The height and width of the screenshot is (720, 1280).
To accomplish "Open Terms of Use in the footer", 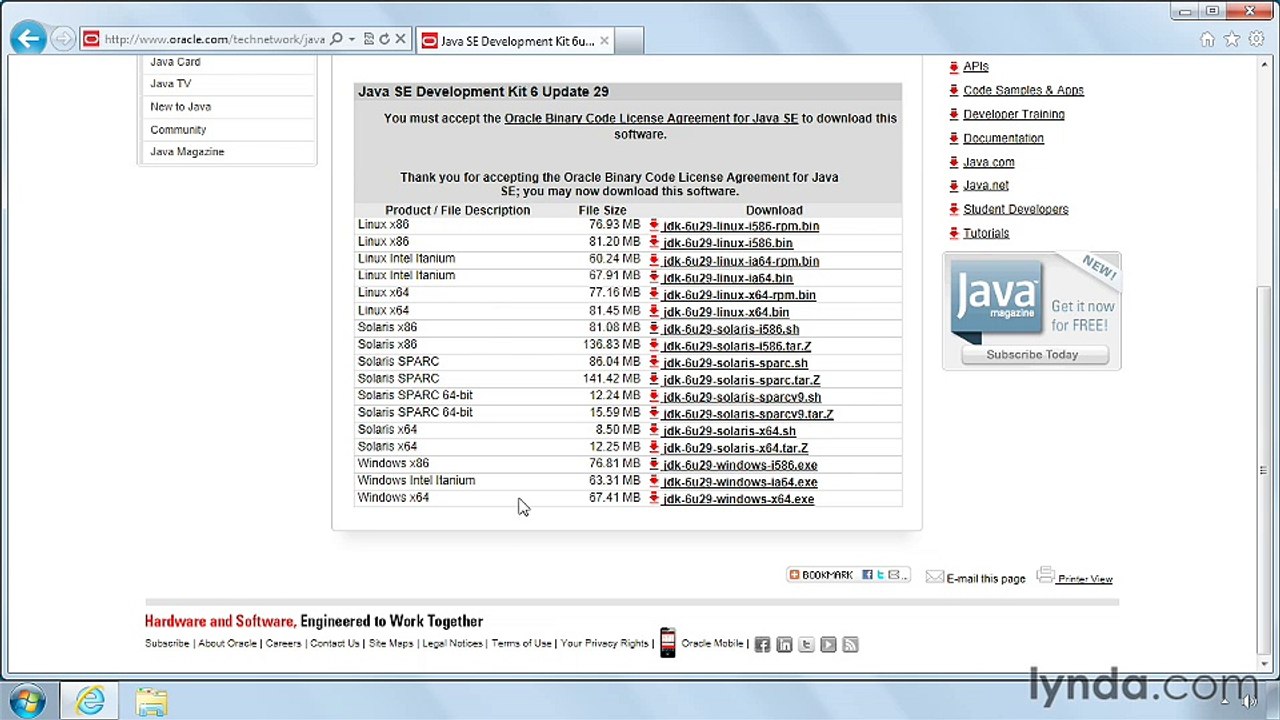I will 521,644.
